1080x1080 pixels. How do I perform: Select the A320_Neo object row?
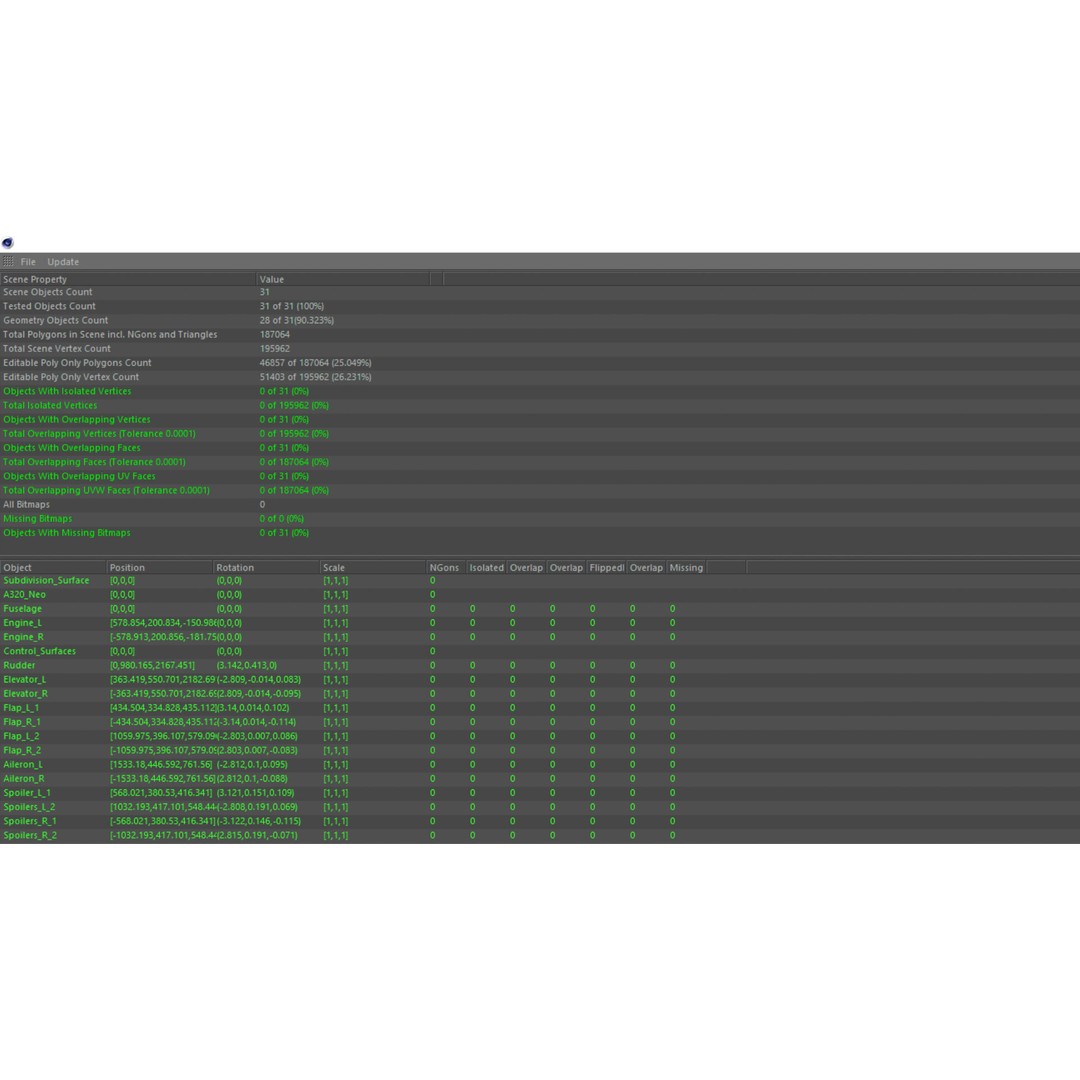(x=540, y=594)
